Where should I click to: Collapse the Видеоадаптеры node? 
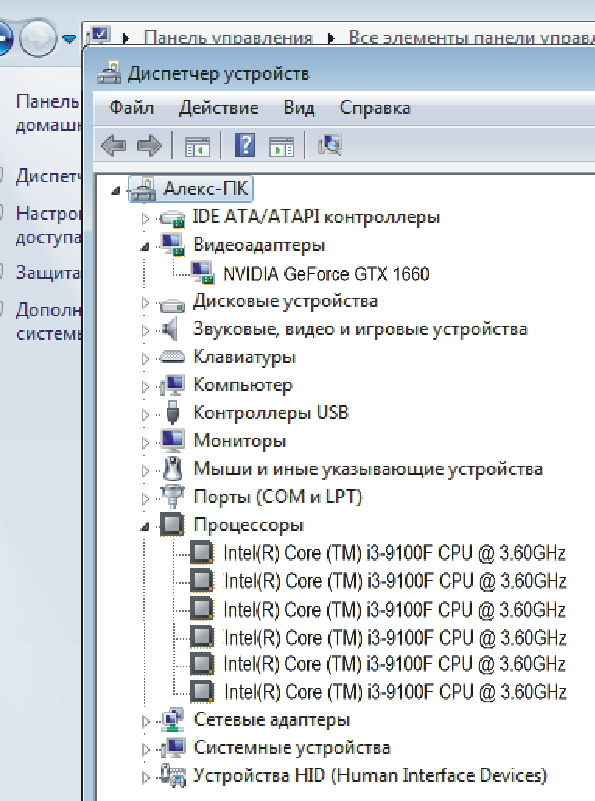[x=146, y=247]
